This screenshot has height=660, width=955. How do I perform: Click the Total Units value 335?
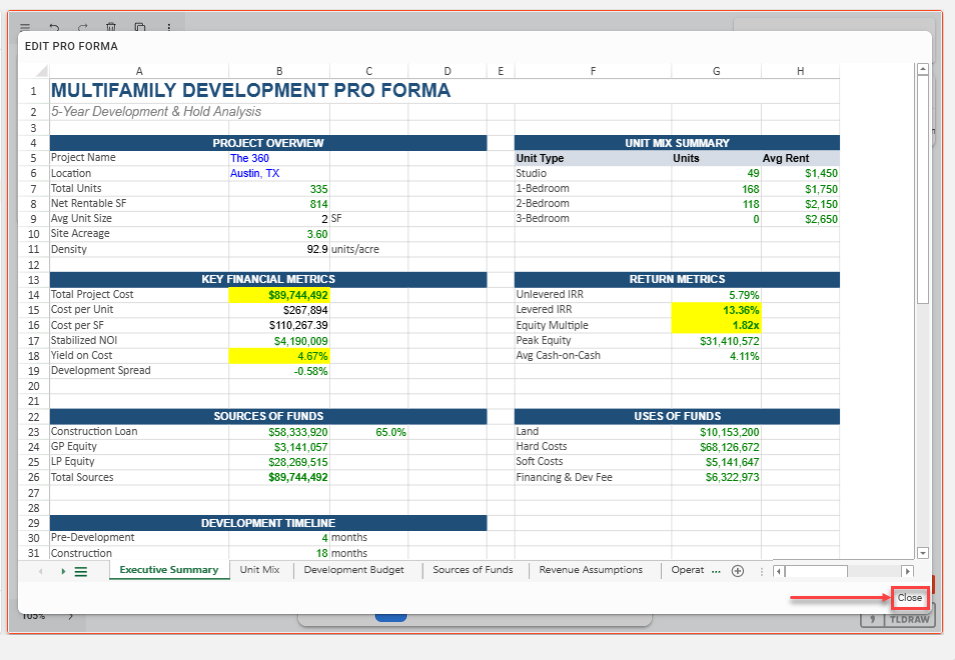click(279, 189)
